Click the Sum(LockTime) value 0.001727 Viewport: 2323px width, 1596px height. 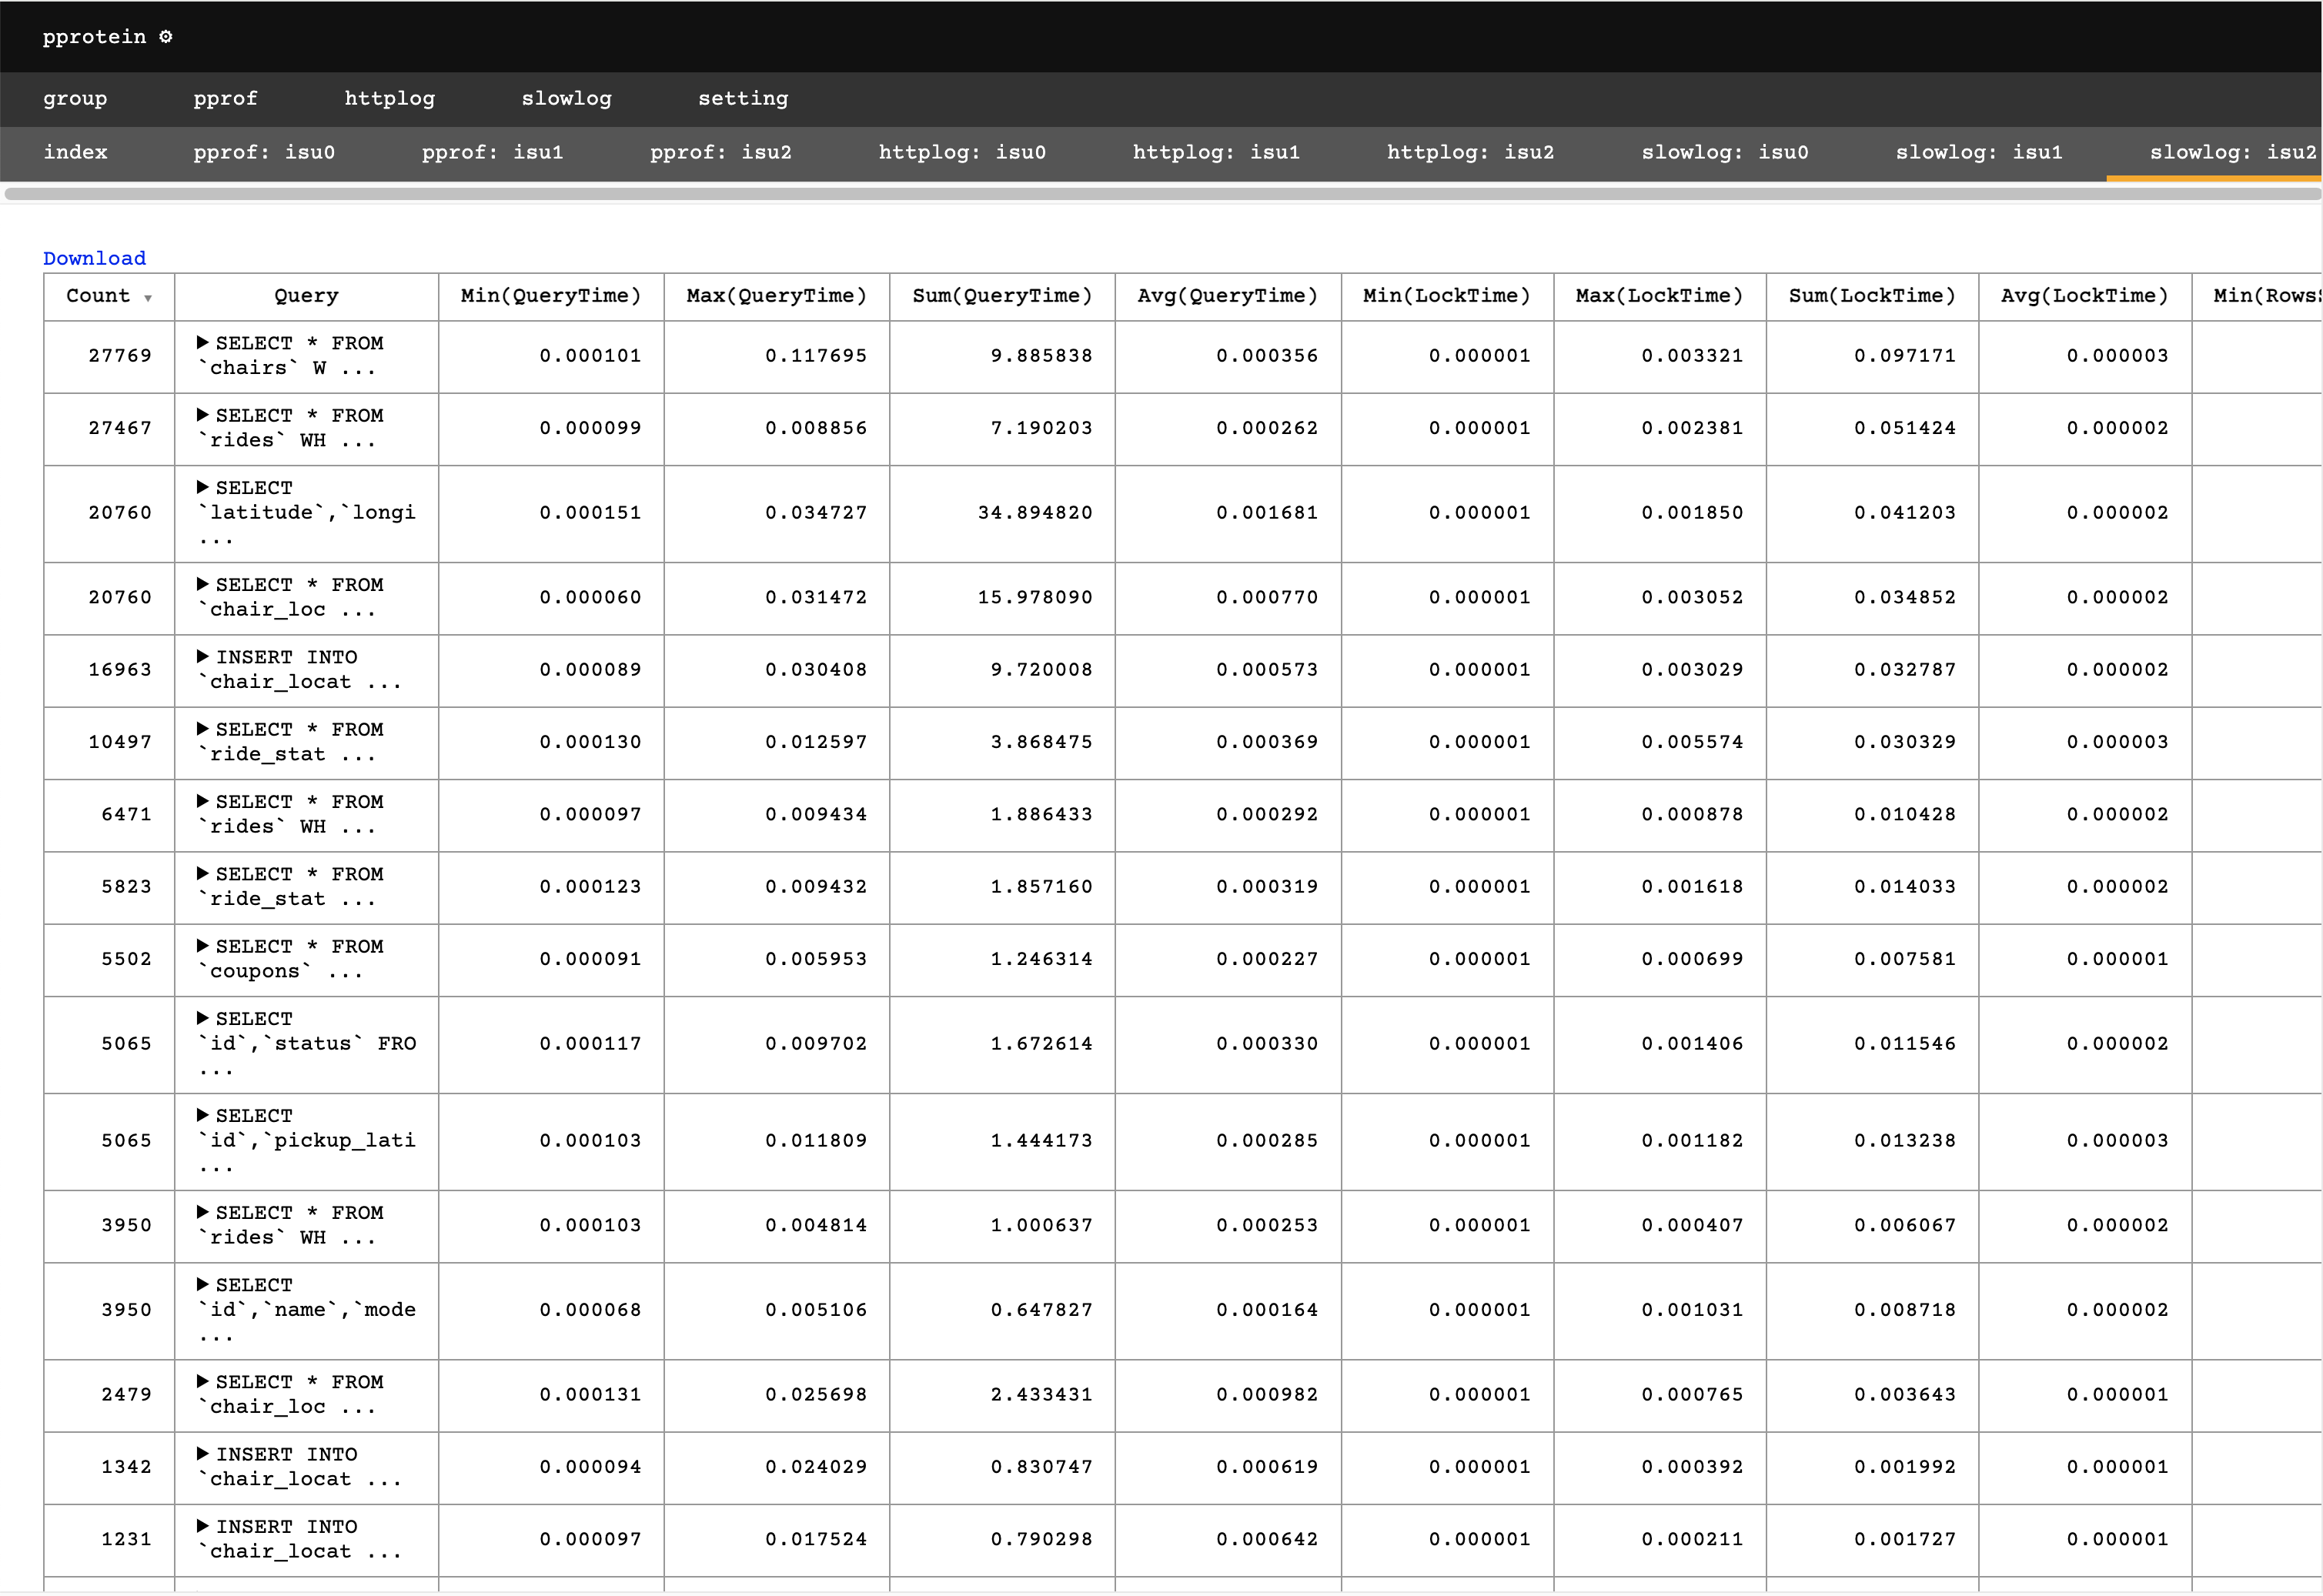click(x=1905, y=1540)
